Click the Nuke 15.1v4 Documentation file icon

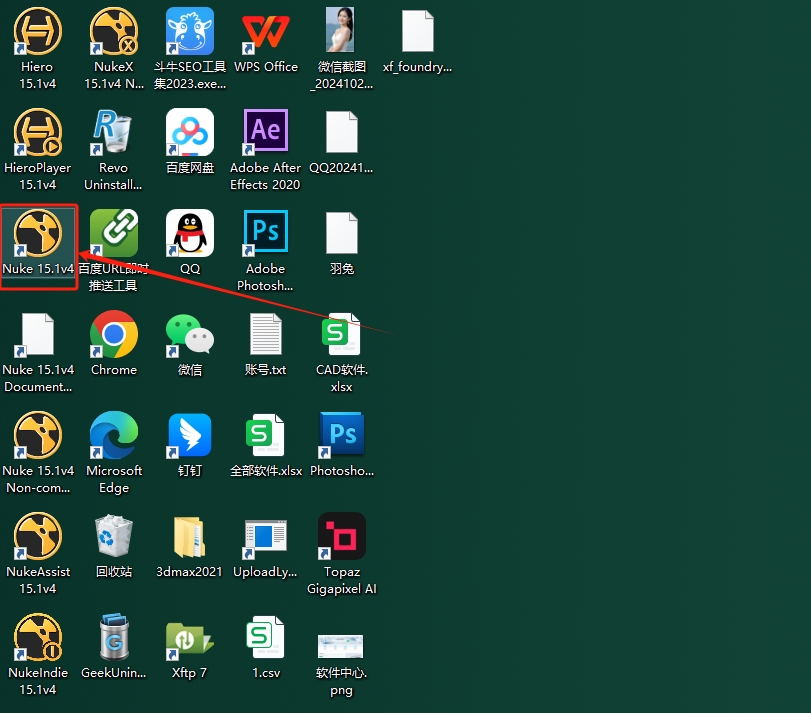pyautogui.click(x=38, y=335)
